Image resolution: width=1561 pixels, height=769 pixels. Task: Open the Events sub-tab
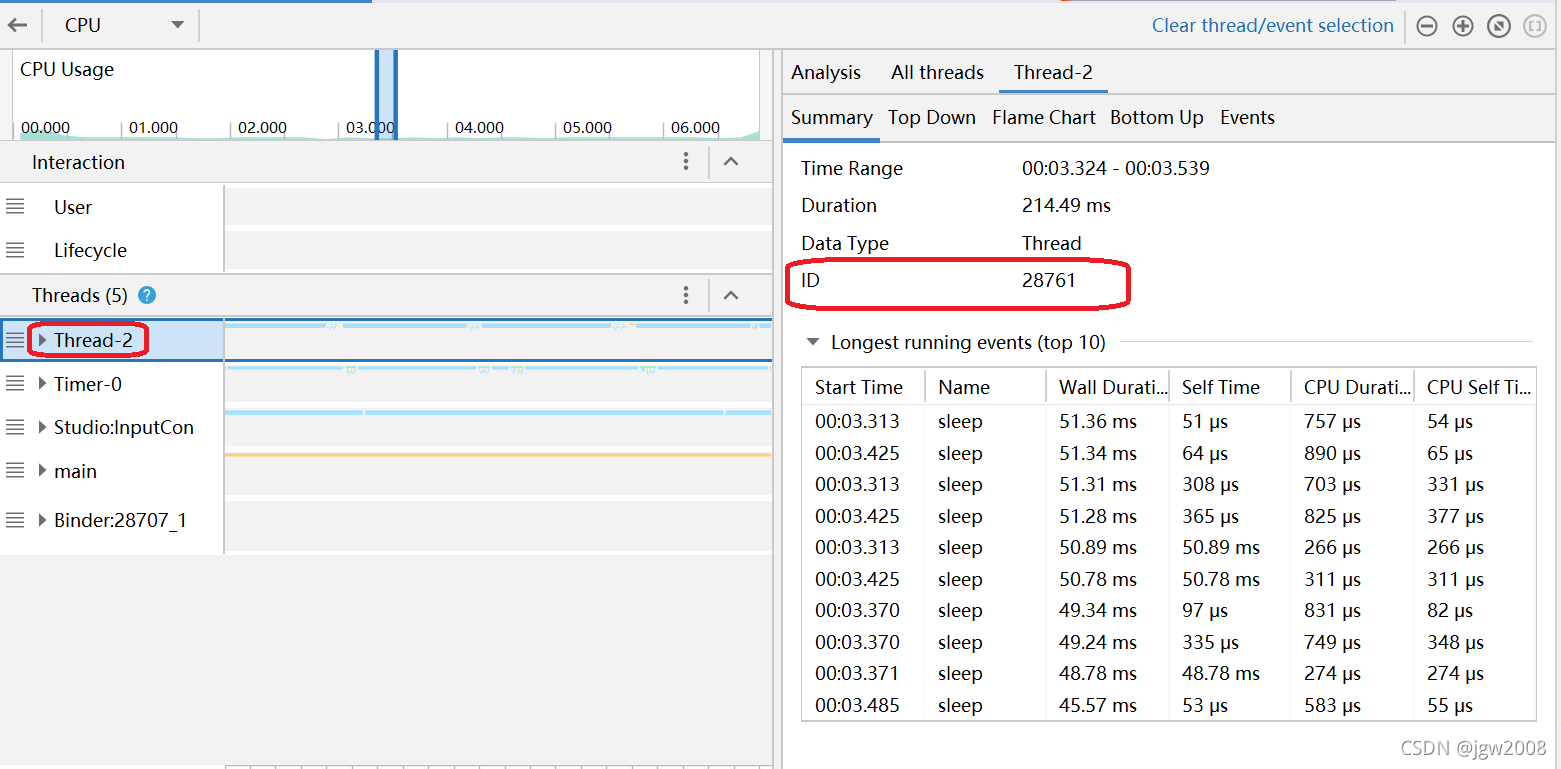(1247, 117)
